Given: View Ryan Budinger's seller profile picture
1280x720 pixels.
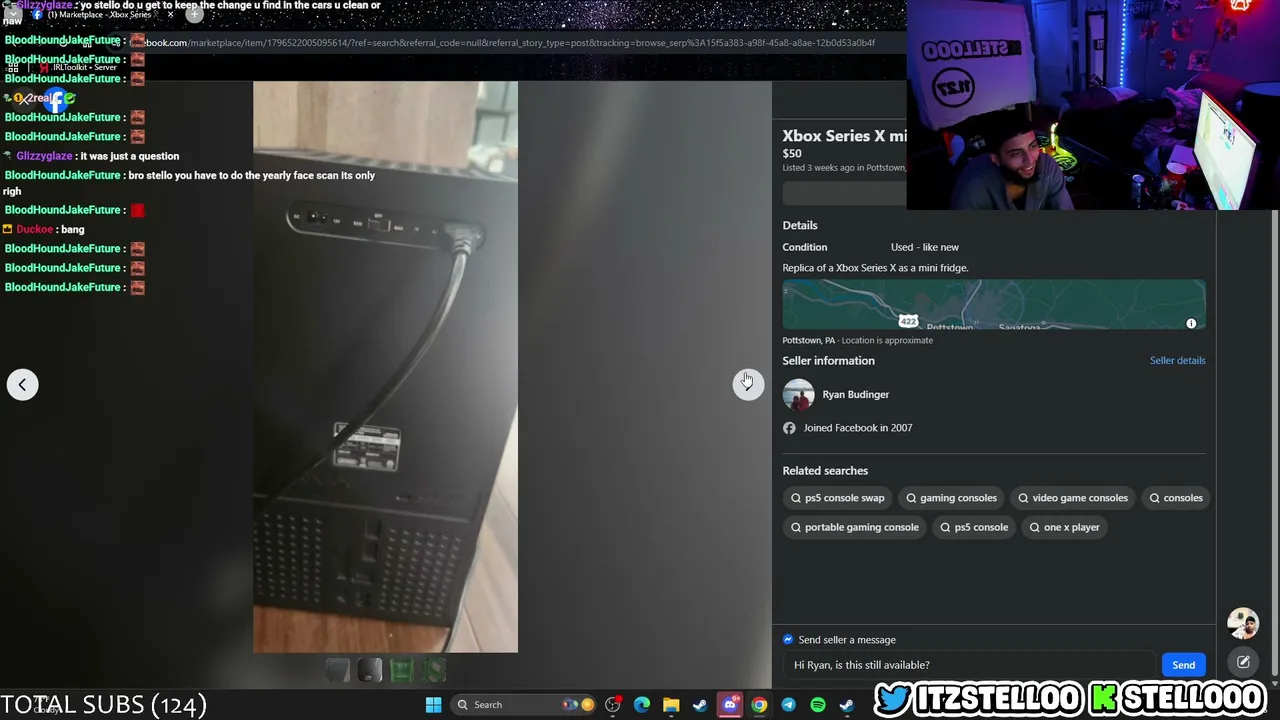Looking at the screenshot, I should tap(798, 395).
